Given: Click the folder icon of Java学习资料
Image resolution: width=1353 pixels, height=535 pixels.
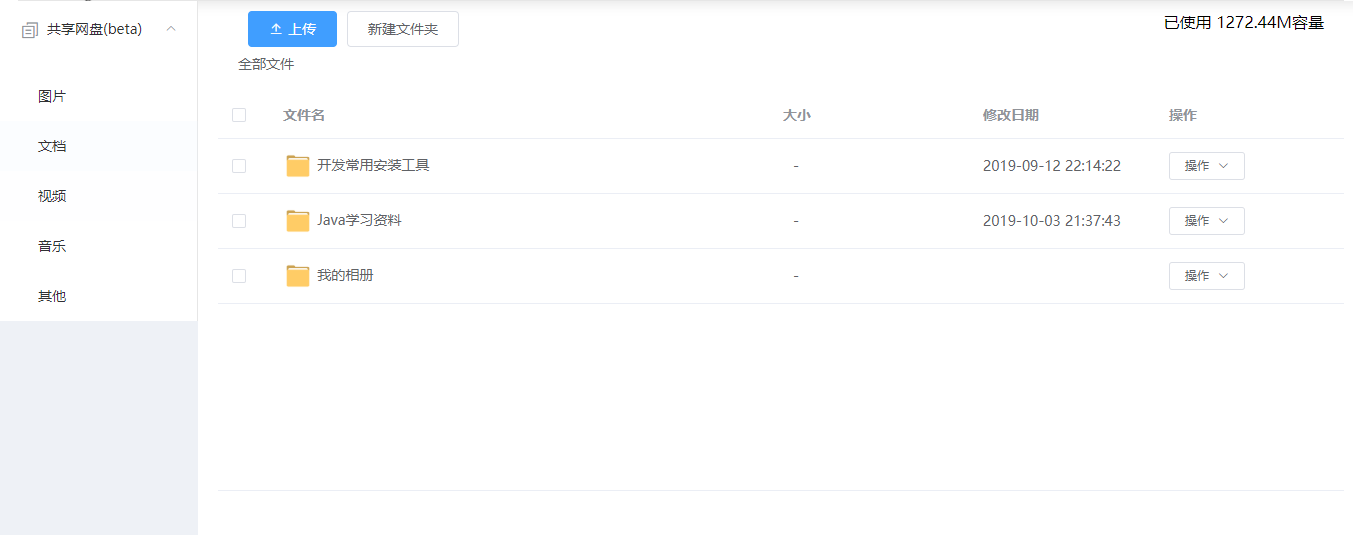Looking at the screenshot, I should point(298,221).
